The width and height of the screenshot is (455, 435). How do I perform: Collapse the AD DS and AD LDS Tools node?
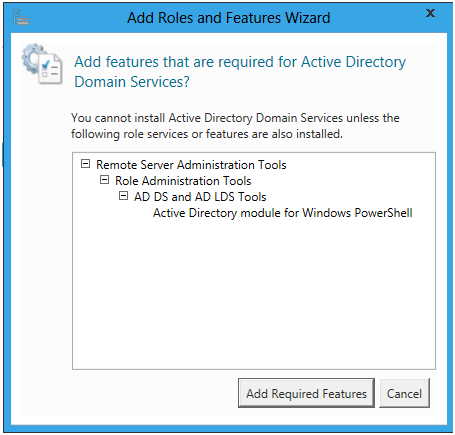click(x=123, y=196)
